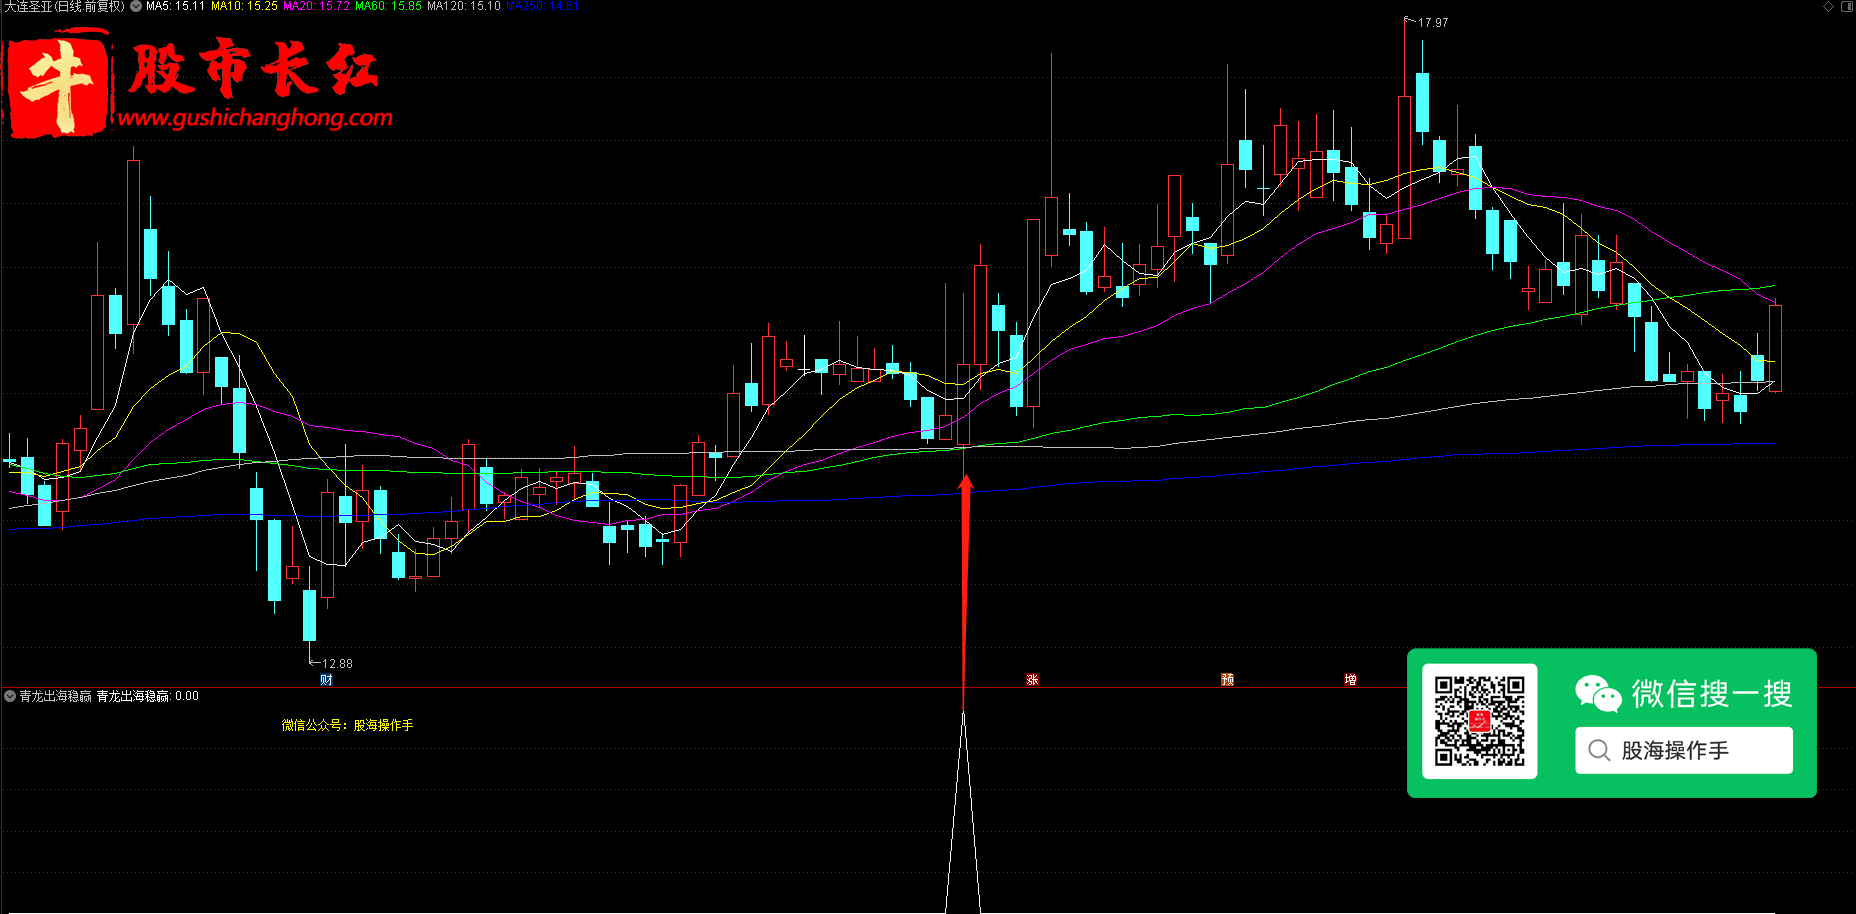This screenshot has width=1856, height=914.
Task: Toggle the side panel icon at top right
Action: (x=1847, y=6)
